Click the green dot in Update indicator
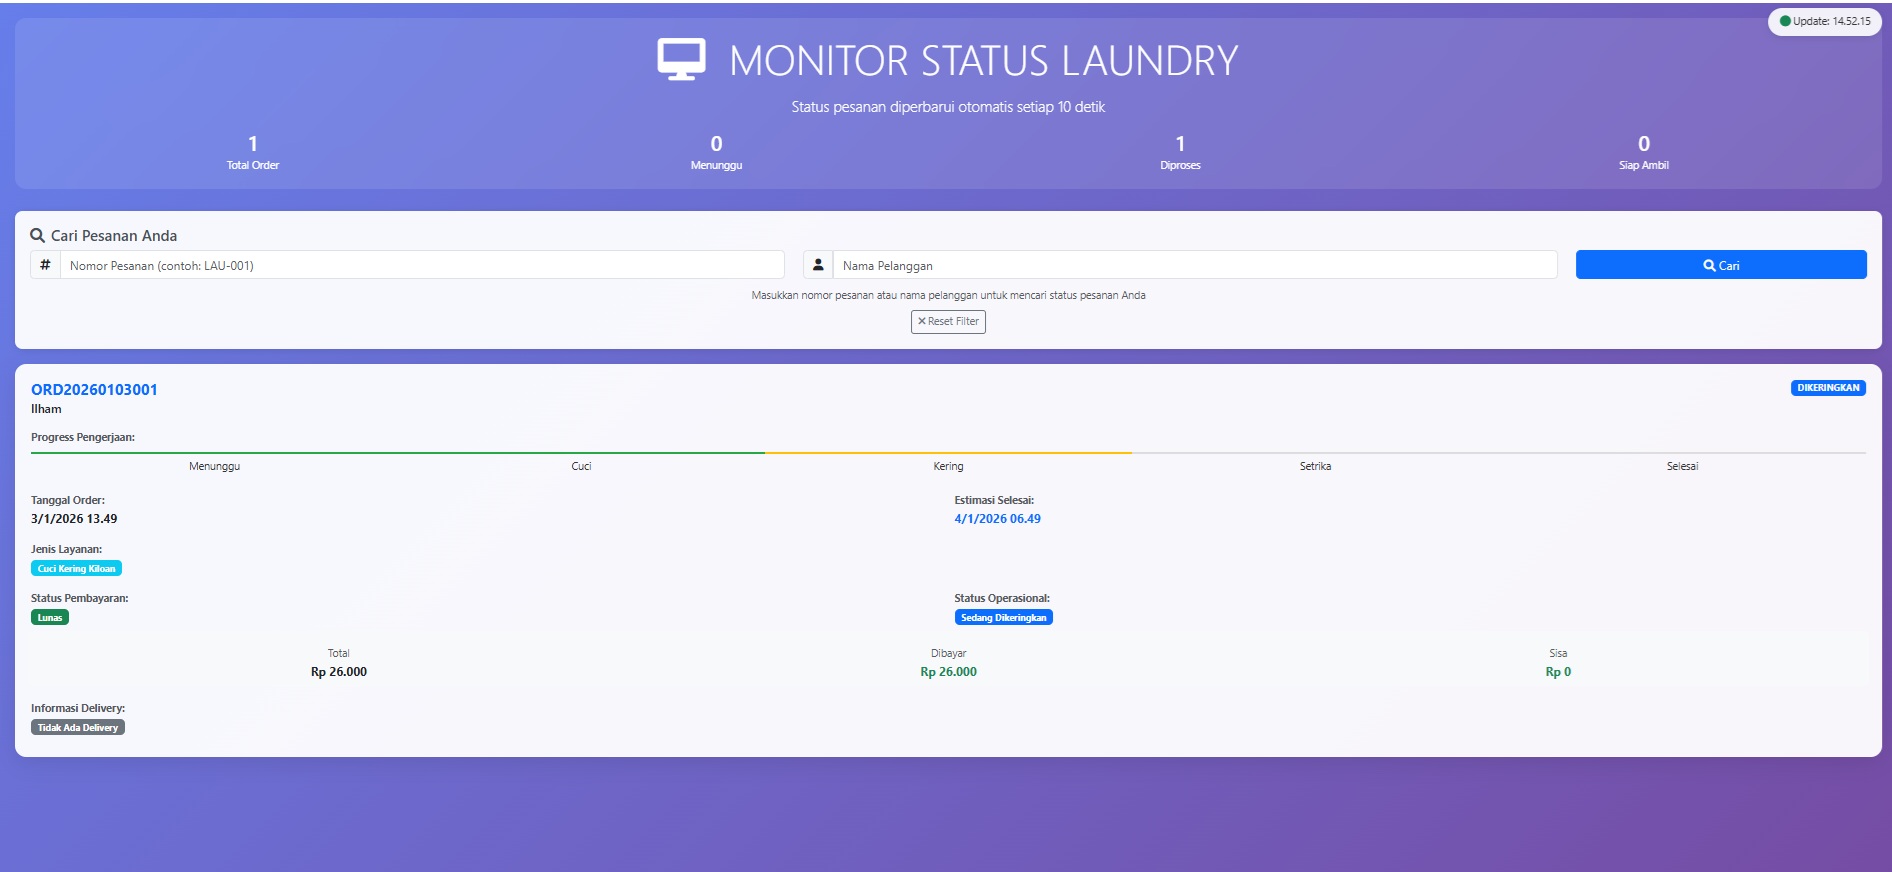Screen dimensions: 1892x872 (1785, 21)
